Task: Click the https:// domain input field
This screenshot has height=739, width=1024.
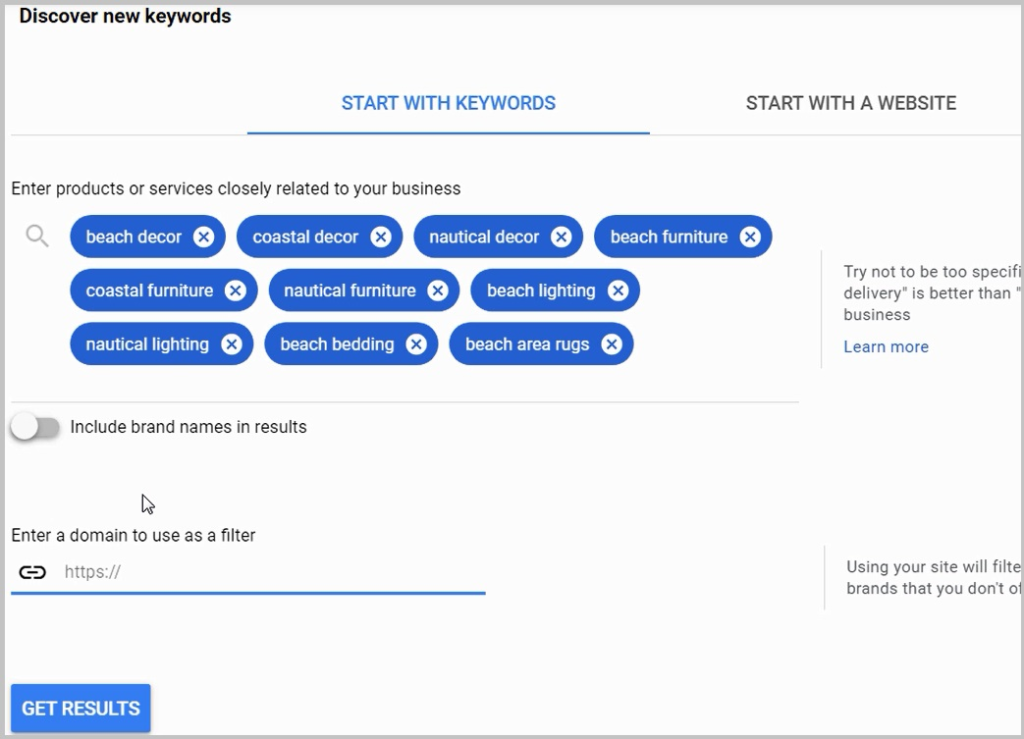Action: click(x=250, y=572)
